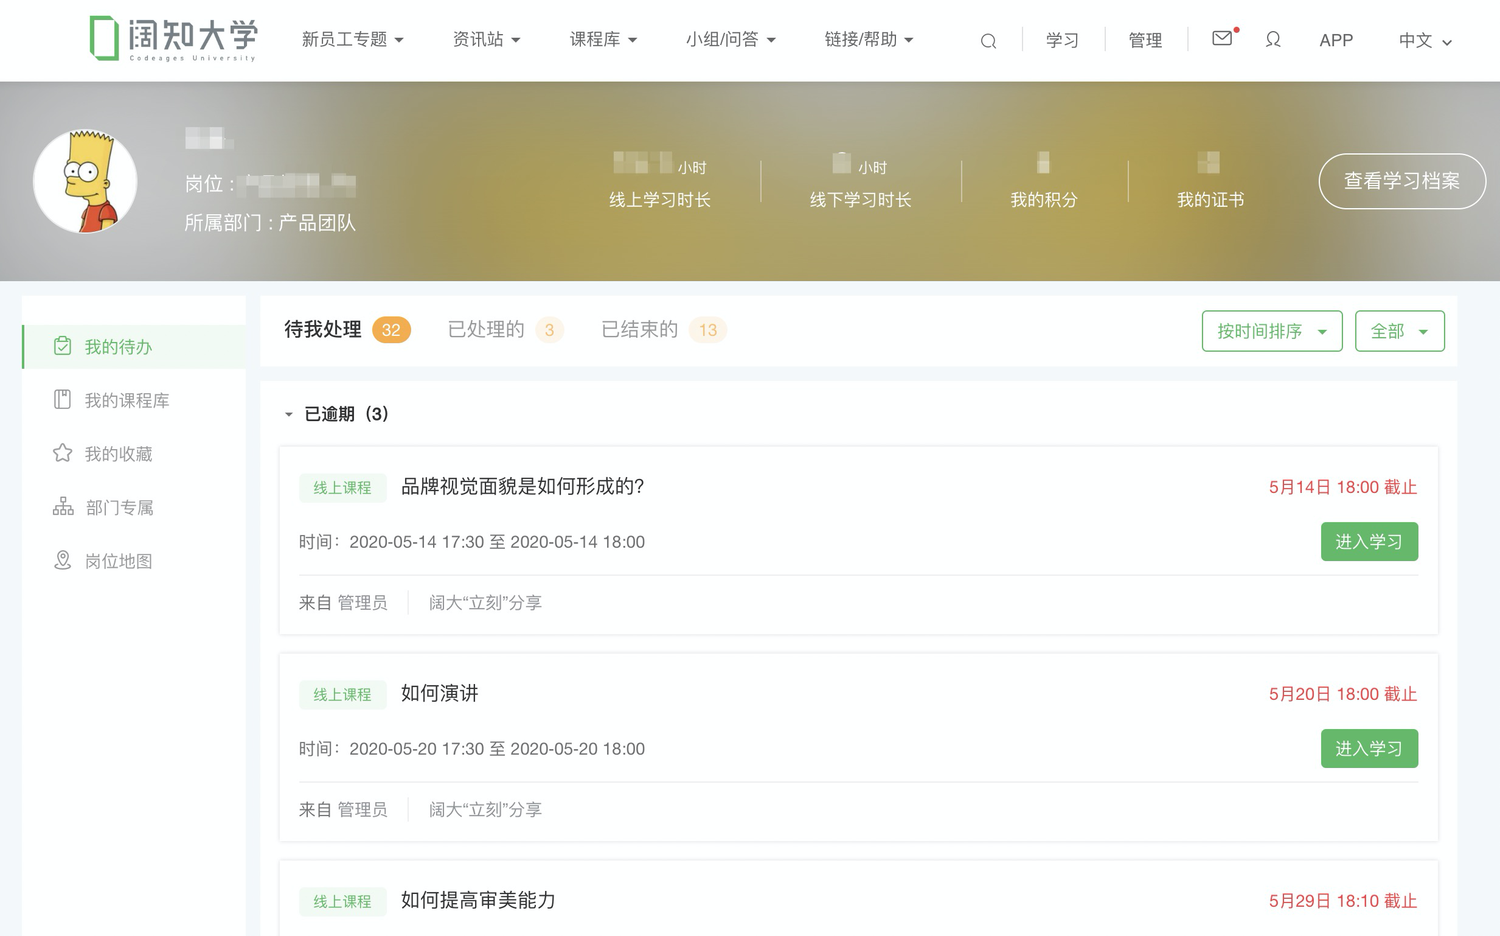1500x936 pixels.
Task: Expand the 链接/帮助 dropdown menu
Action: pyautogui.click(x=869, y=39)
